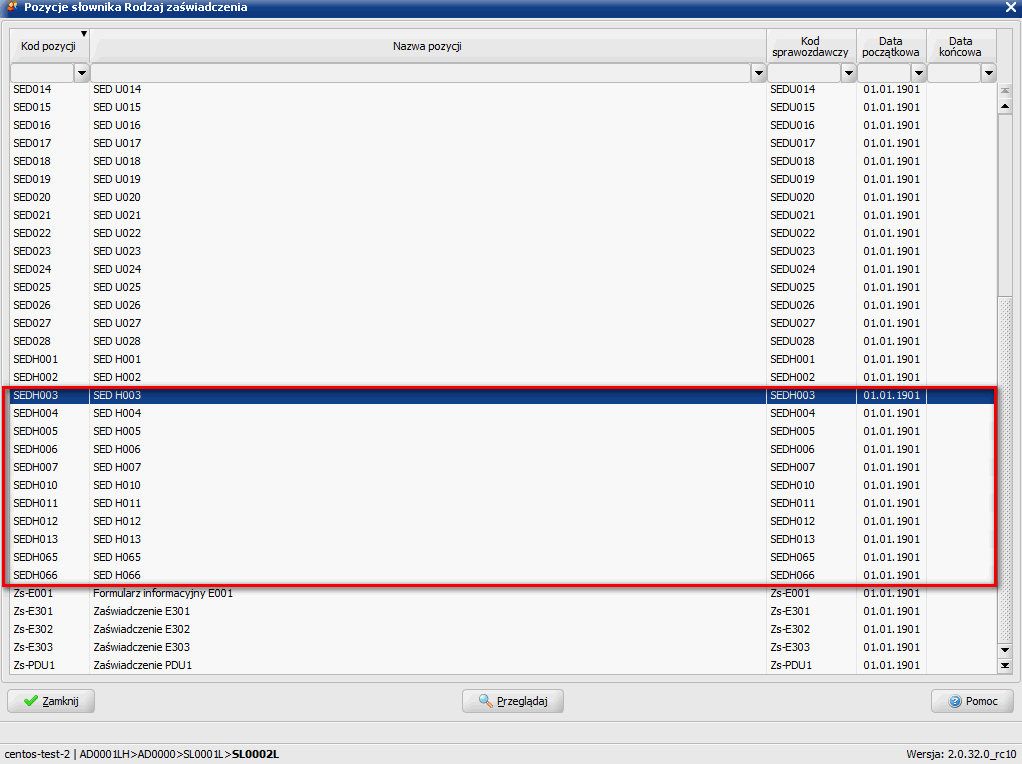Select row SED028
Image resolution: width=1022 pixels, height=764 pixels.
point(502,341)
